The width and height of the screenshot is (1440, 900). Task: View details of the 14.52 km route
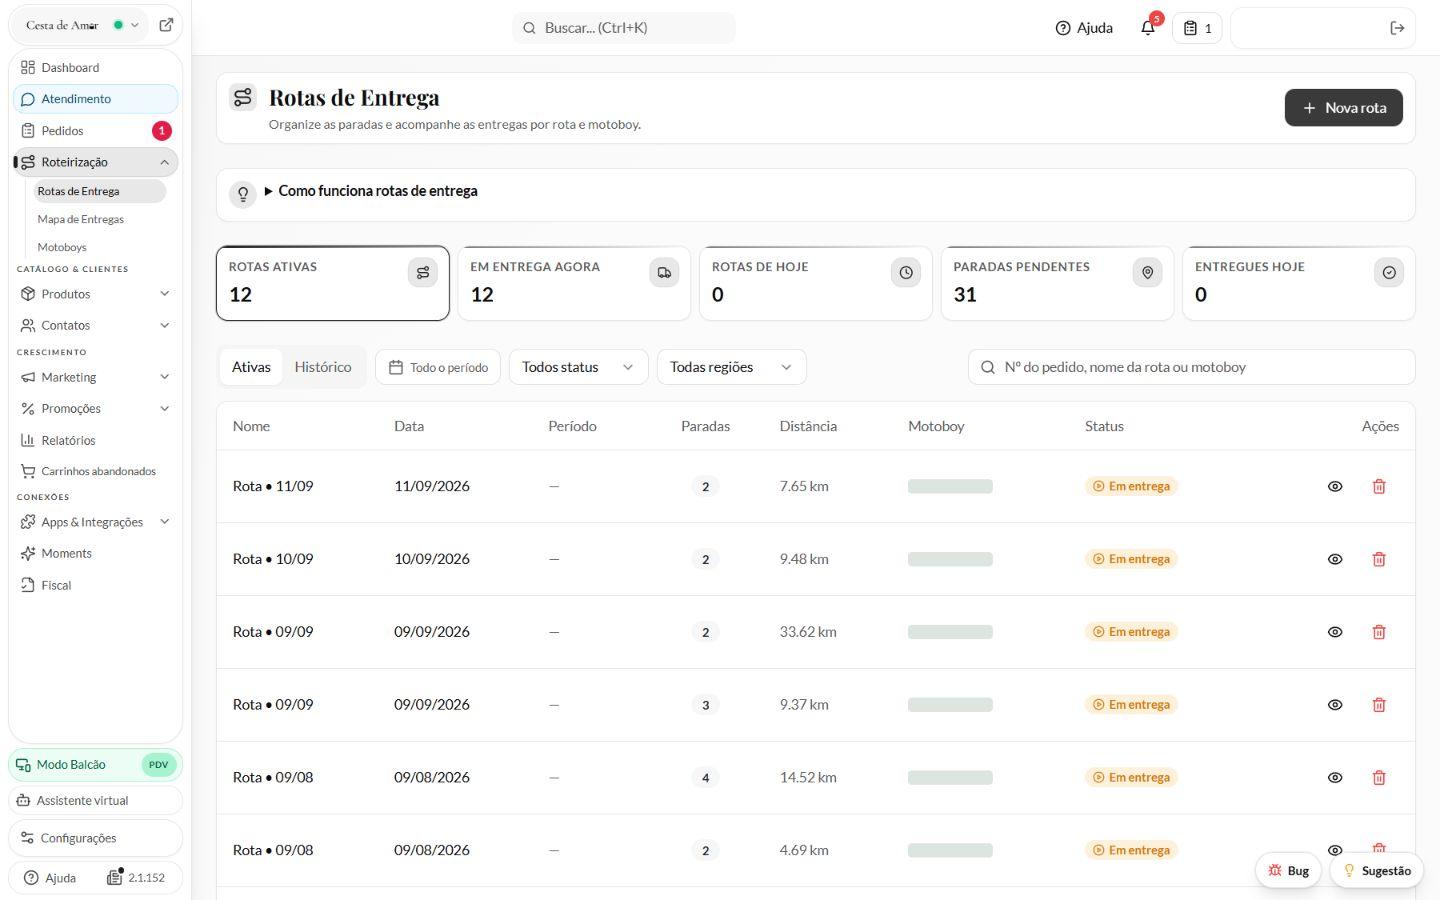[1335, 777]
